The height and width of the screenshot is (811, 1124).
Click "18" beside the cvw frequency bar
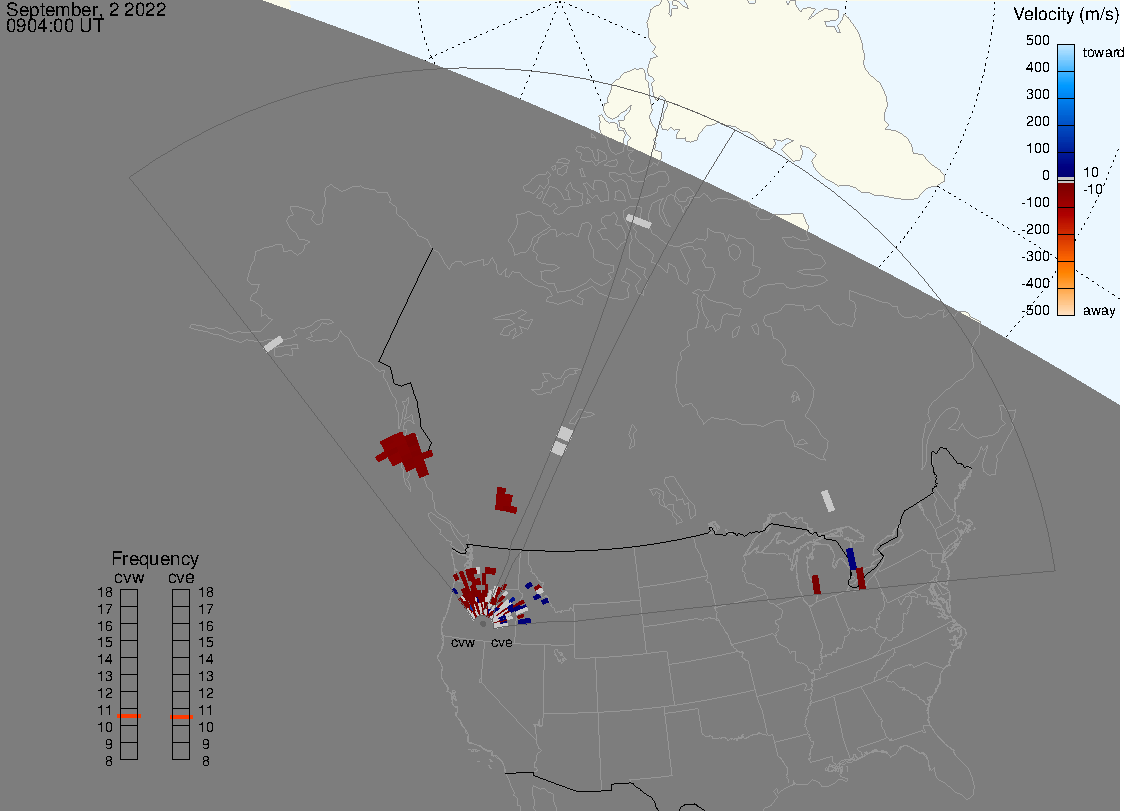pos(105,592)
